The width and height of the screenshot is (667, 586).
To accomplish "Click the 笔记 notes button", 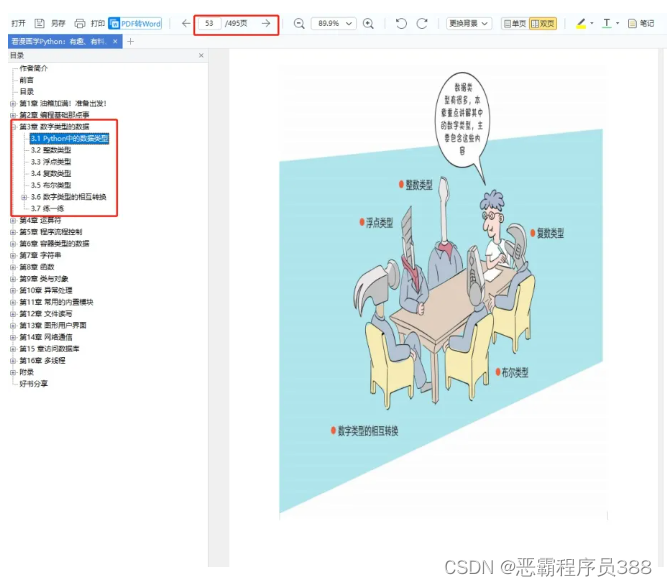I will pos(641,23).
